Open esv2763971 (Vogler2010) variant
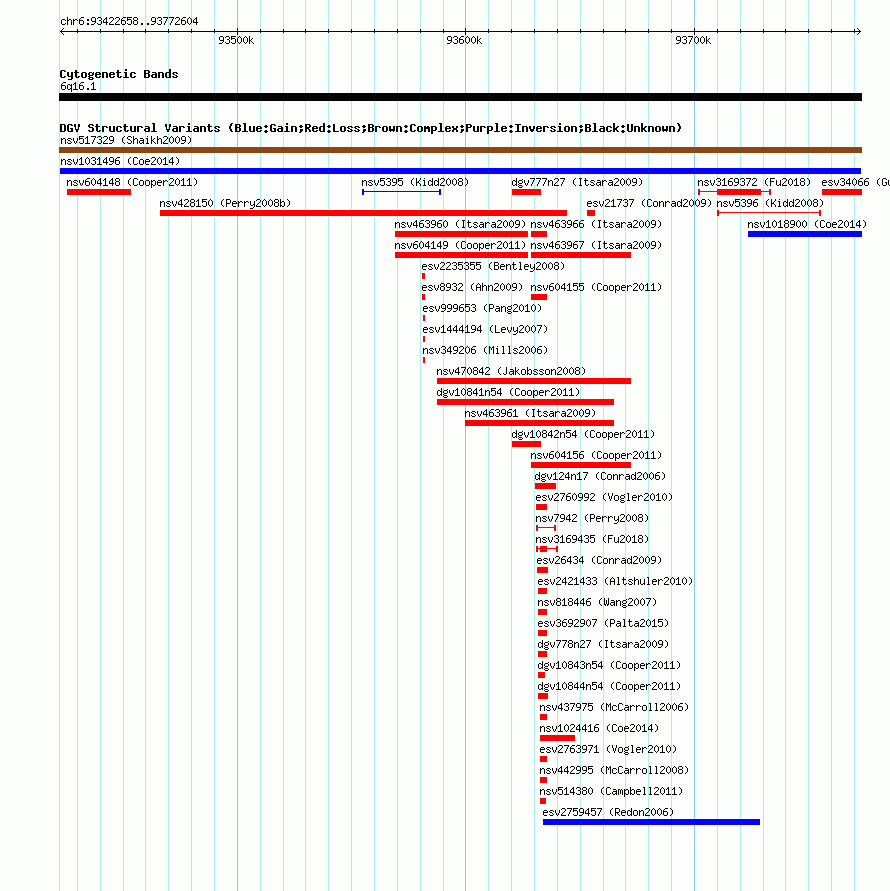Viewport: 890px width, 891px height. [608, 750]
